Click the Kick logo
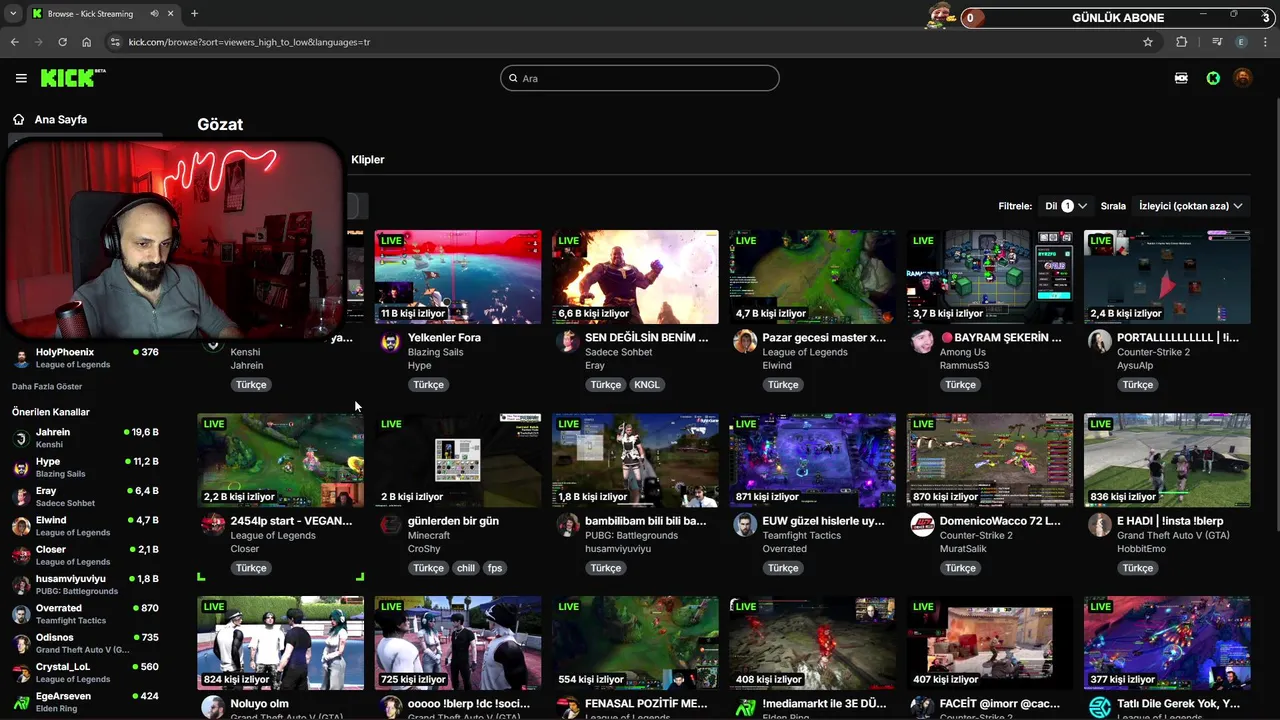Screen dimensions: 1280x720 pyautogui.click(x=72, y=78)
